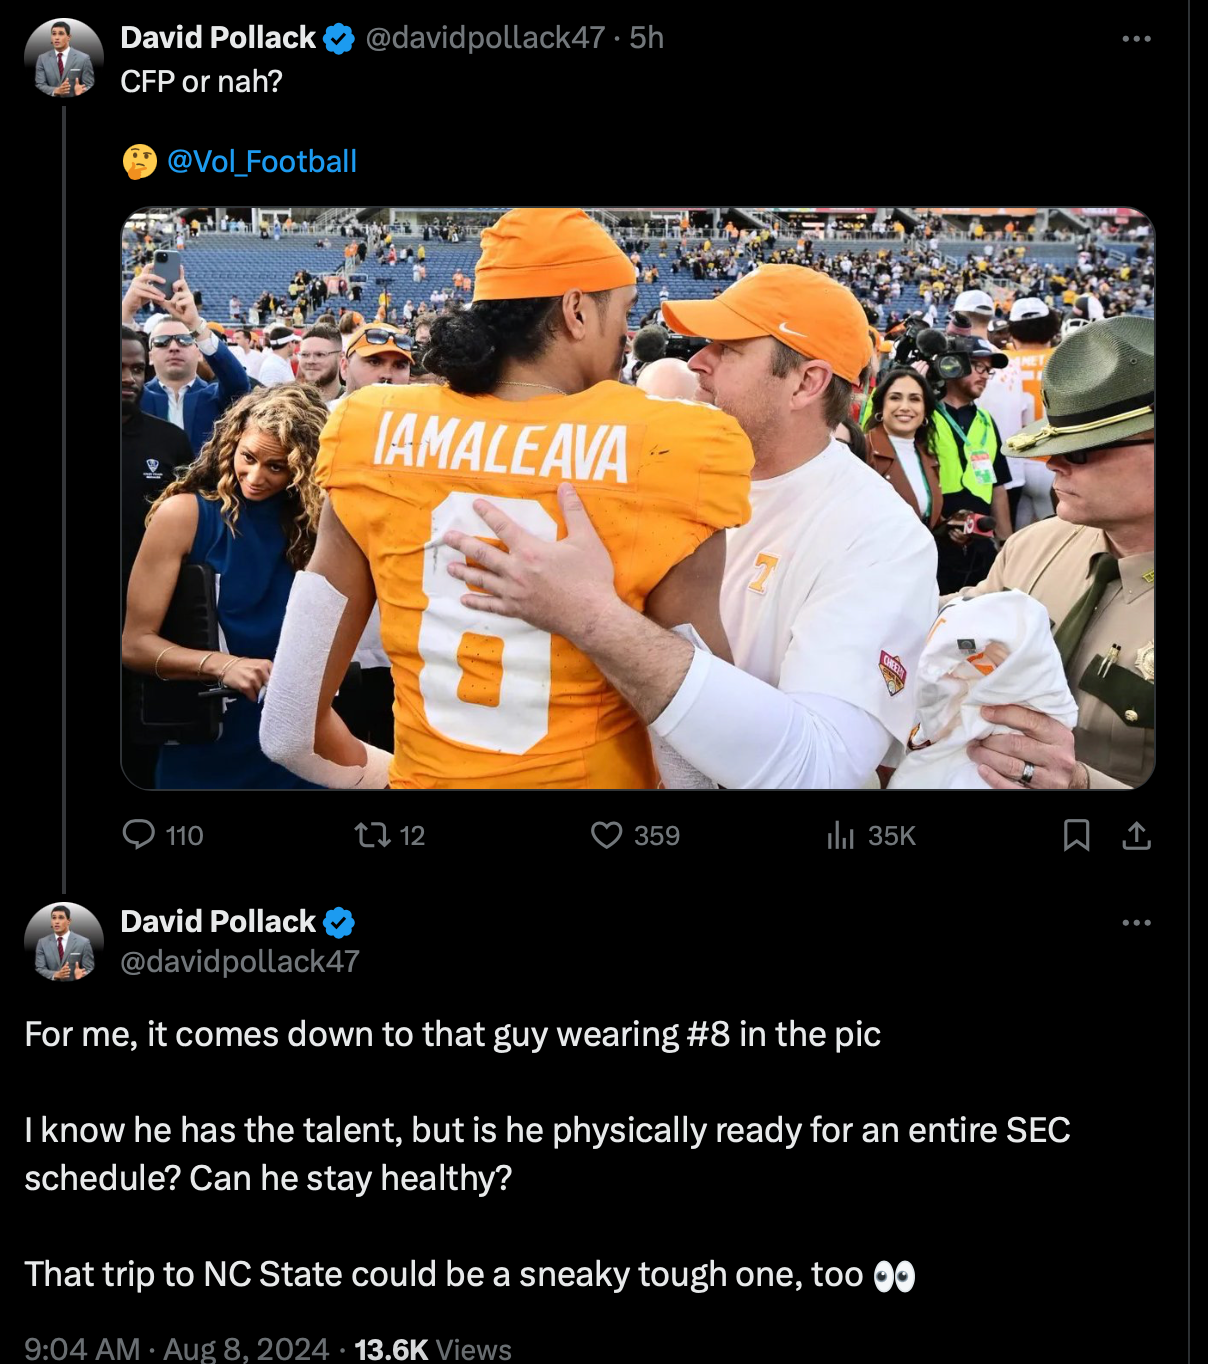Open more options on the first tweet

(1136, 39)
